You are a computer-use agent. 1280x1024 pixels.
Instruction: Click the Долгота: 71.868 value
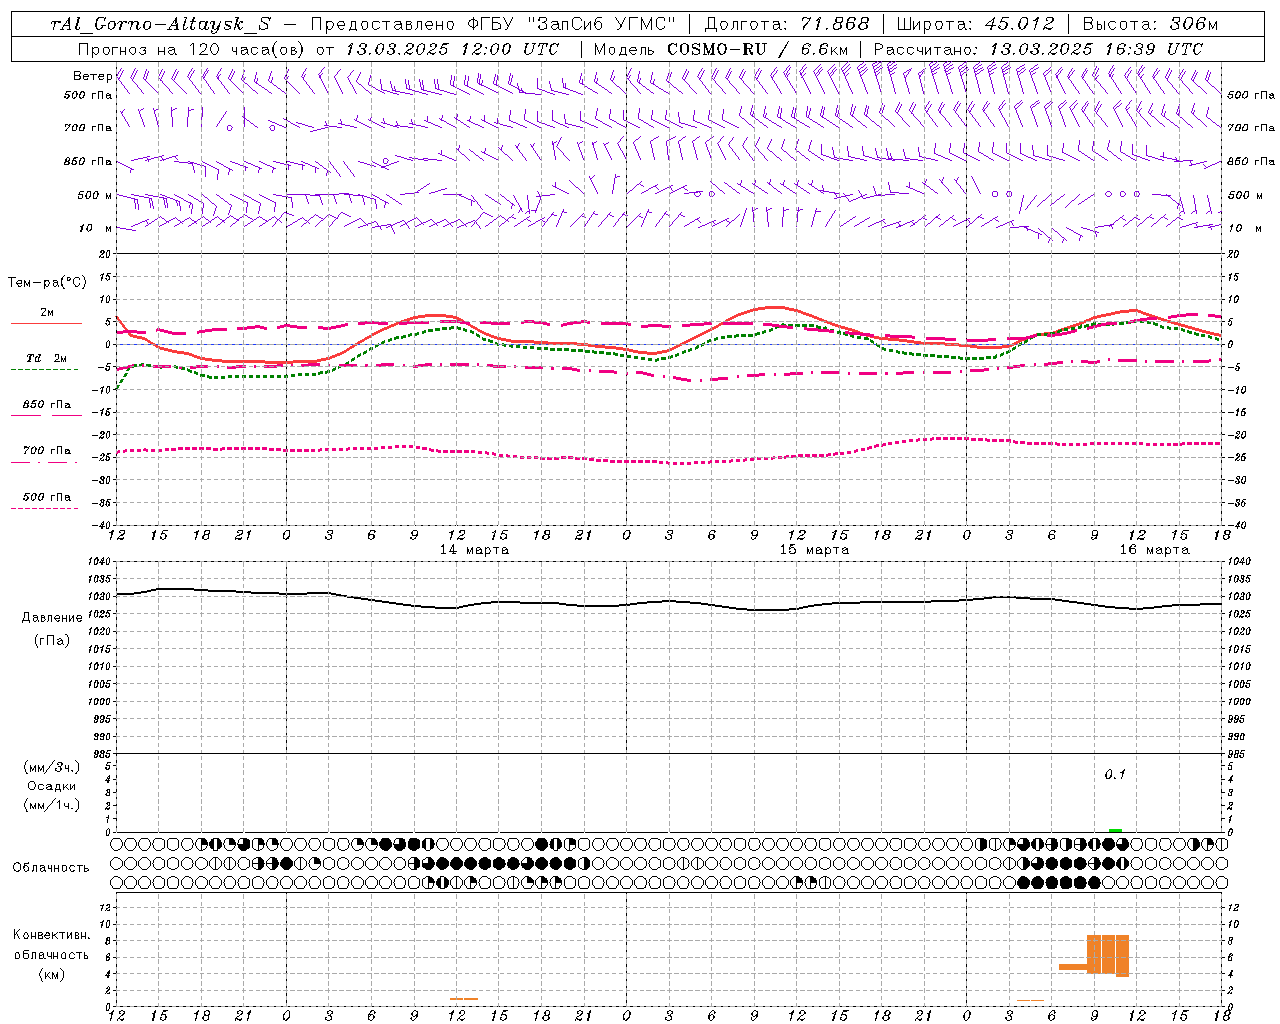click(x=787, y=24)
